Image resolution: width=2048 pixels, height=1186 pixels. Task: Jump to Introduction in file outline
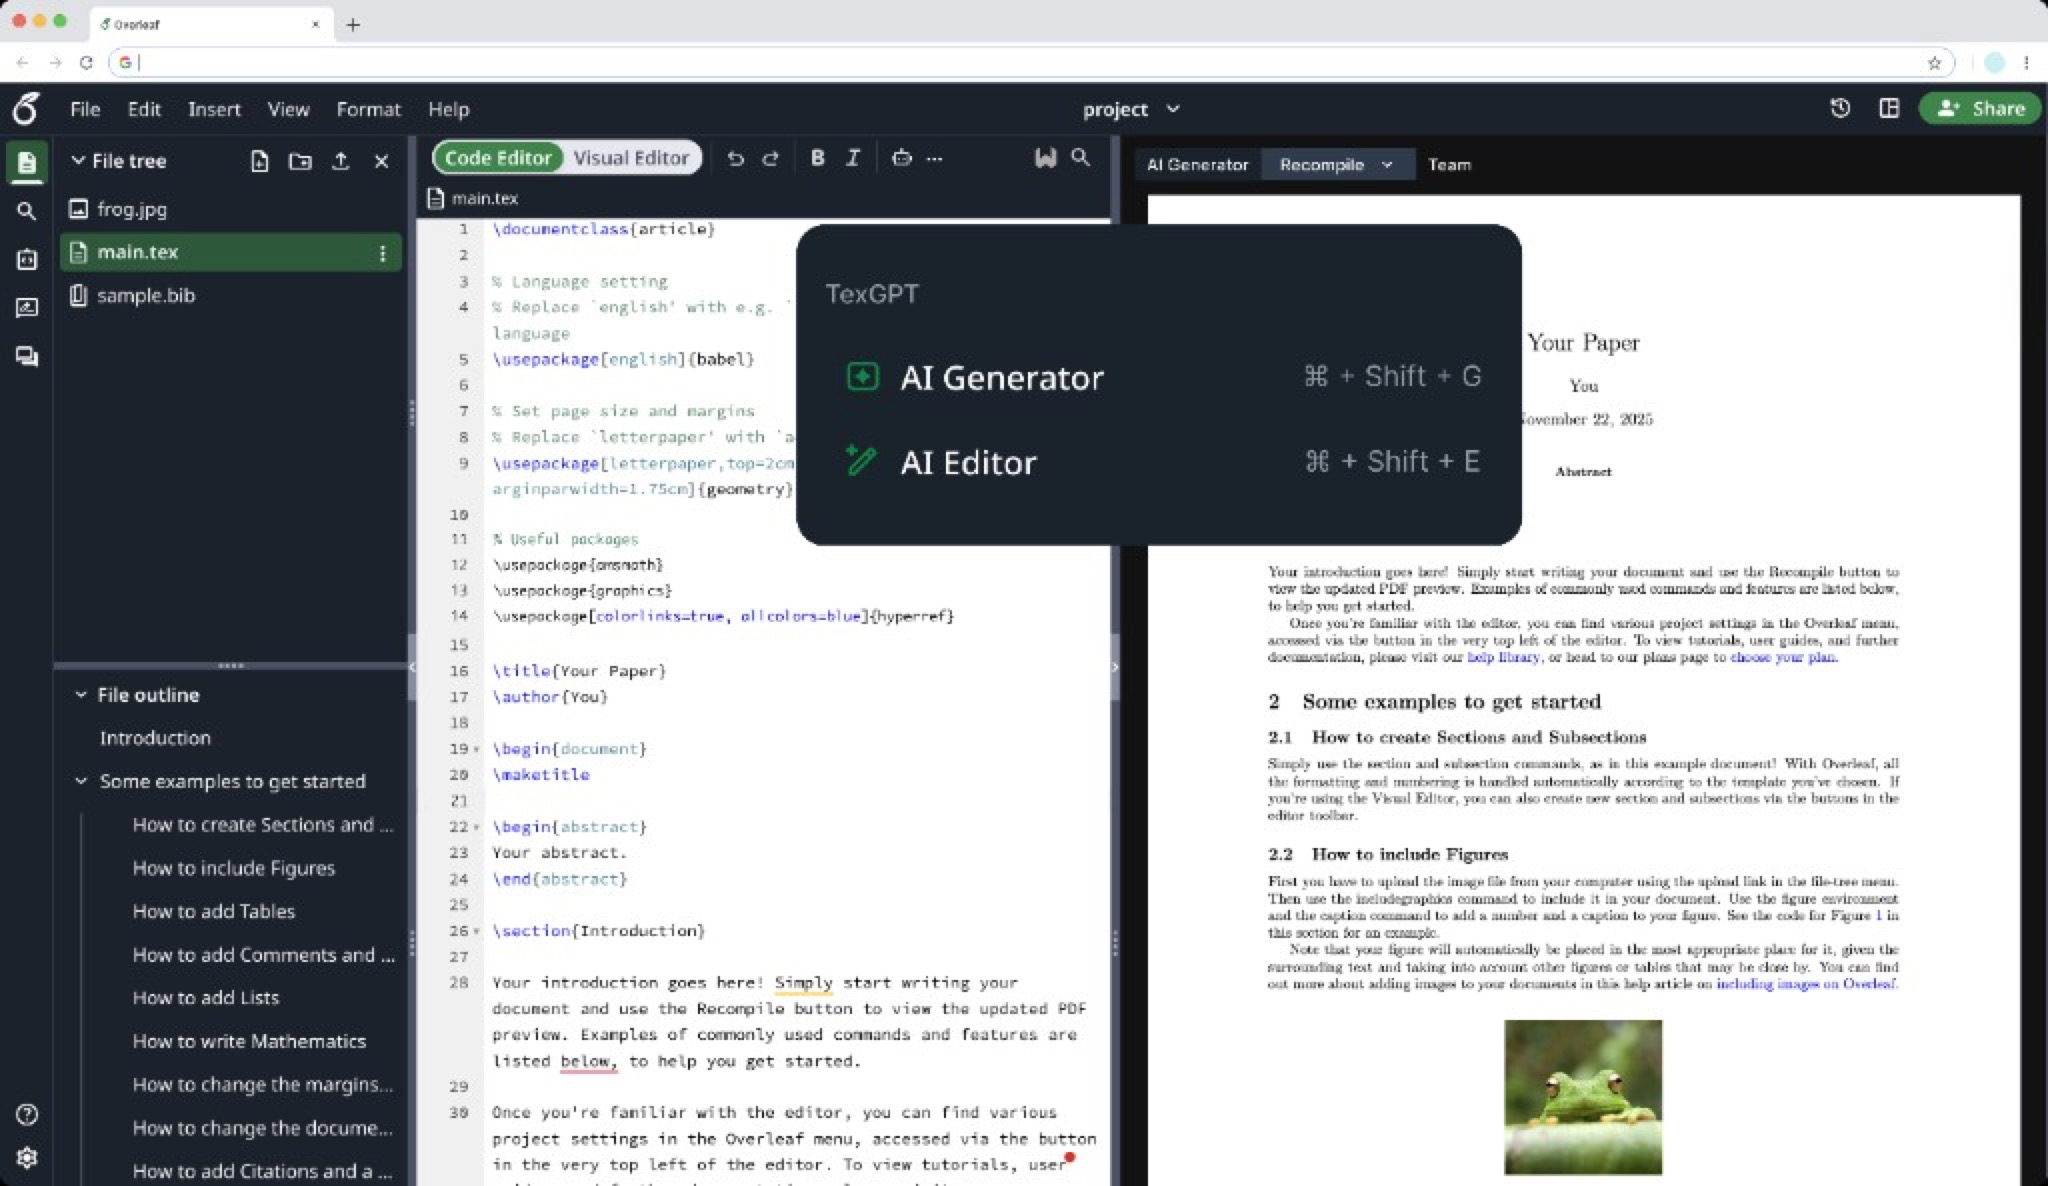click(155, 738)
